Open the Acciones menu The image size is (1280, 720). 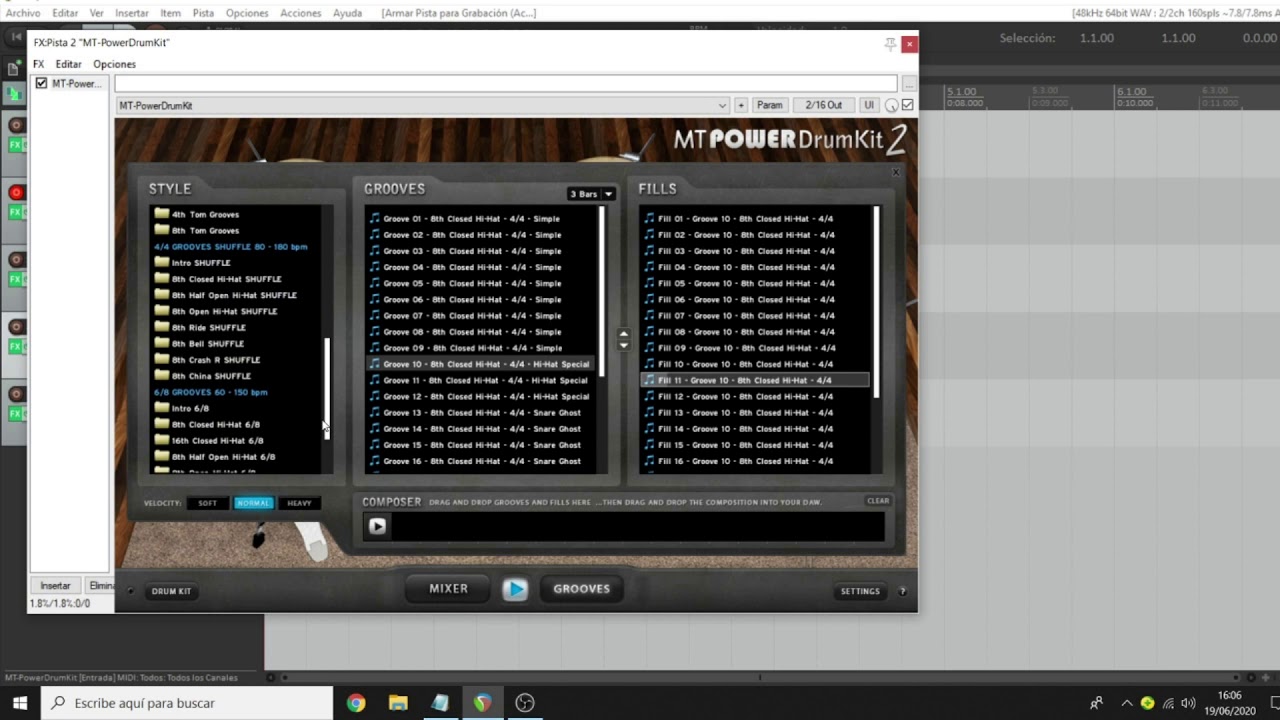pos(300,13)
